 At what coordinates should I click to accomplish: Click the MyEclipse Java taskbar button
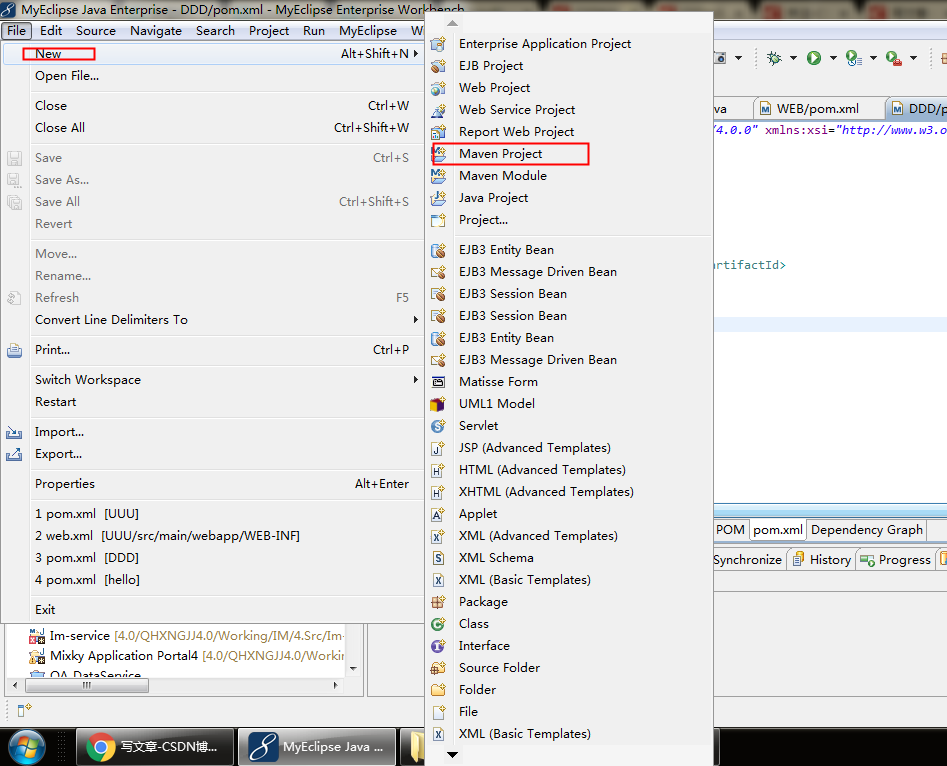point(317,747)
